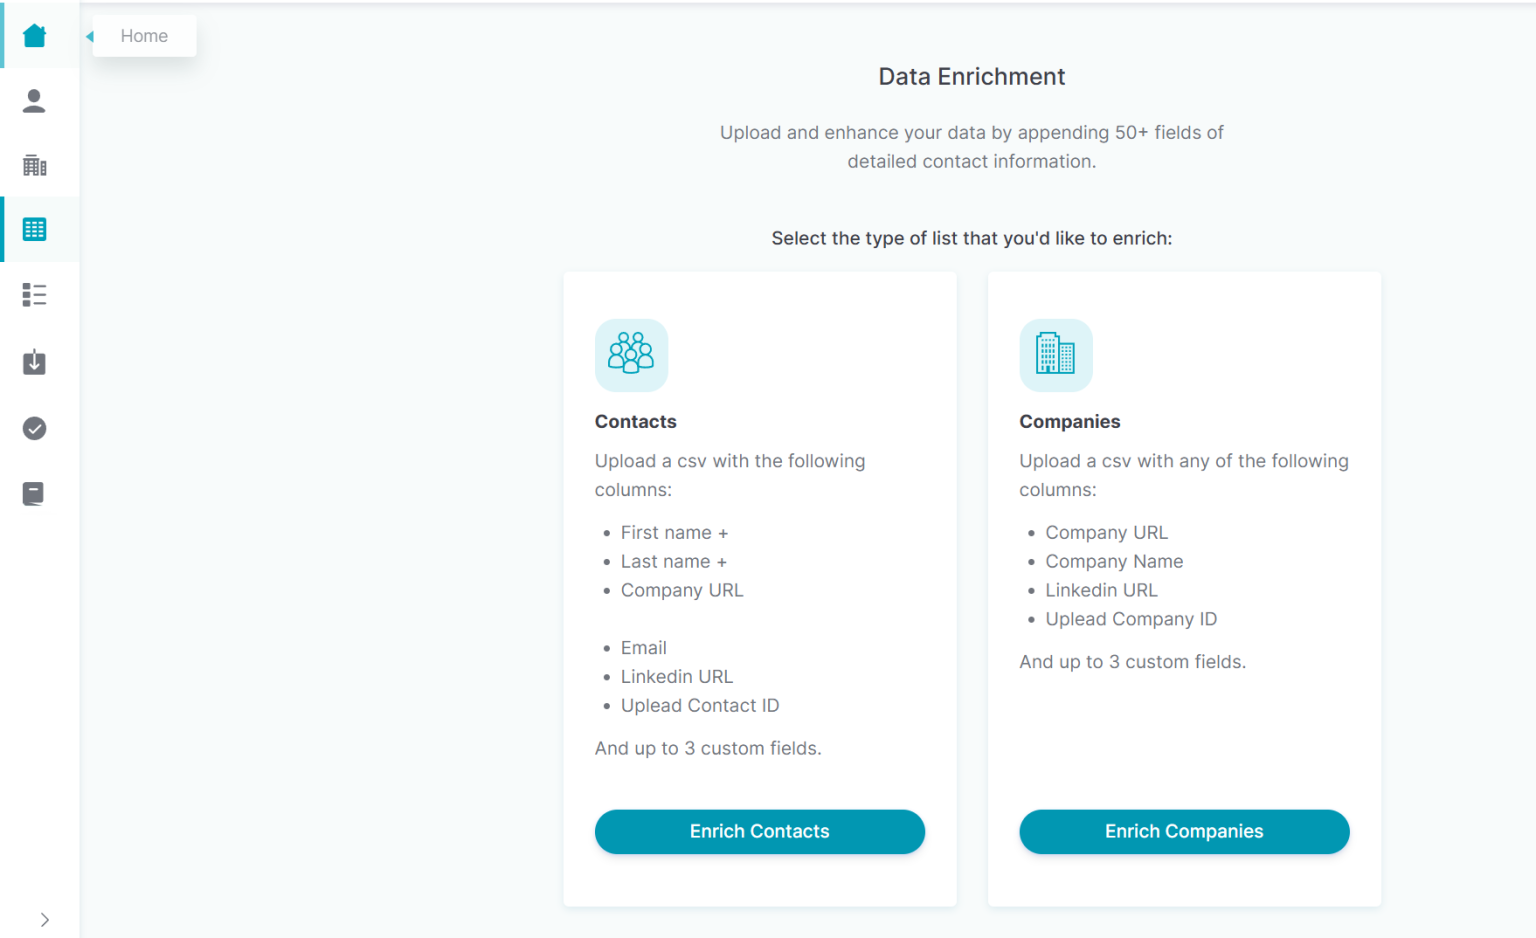Open the Home icon in sidebar
This screenshot has height=938, width=1536.
[x=35, y=35]
